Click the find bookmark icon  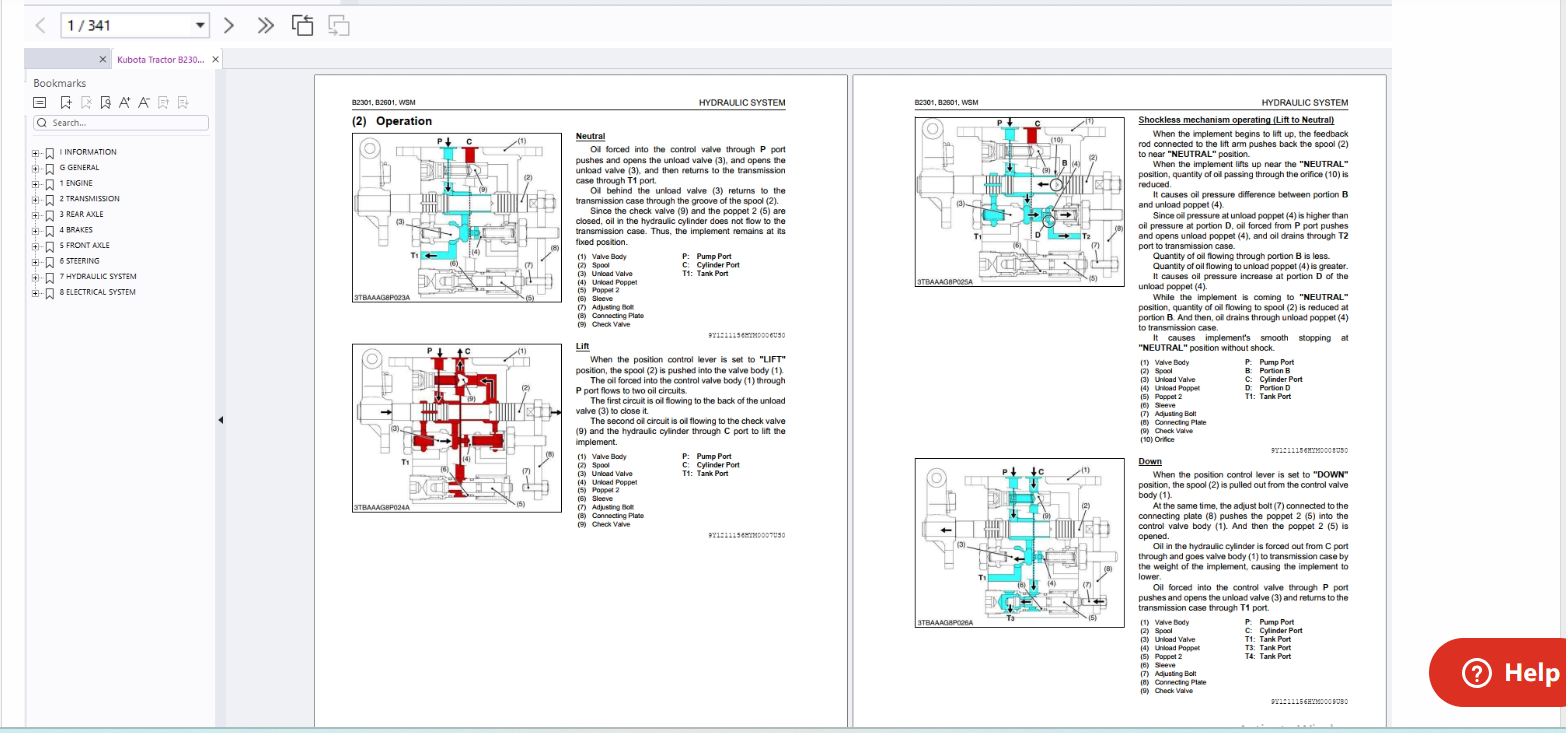(x=105, y=102)
